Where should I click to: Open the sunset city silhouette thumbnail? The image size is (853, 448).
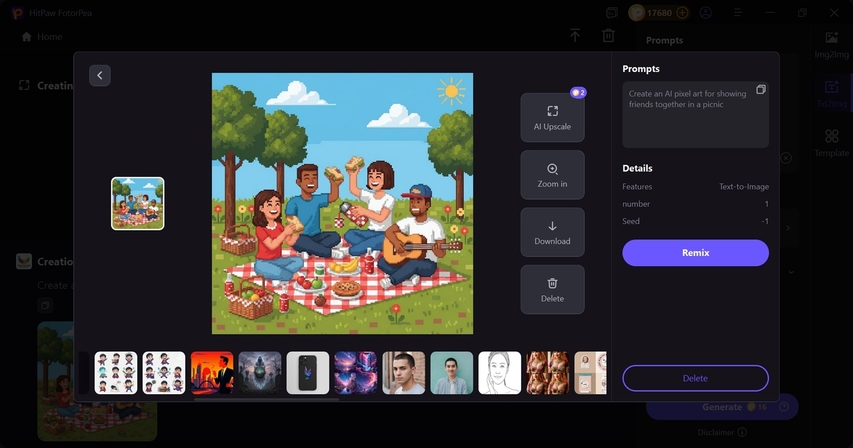pyautogui.click(x=212, y=373)
